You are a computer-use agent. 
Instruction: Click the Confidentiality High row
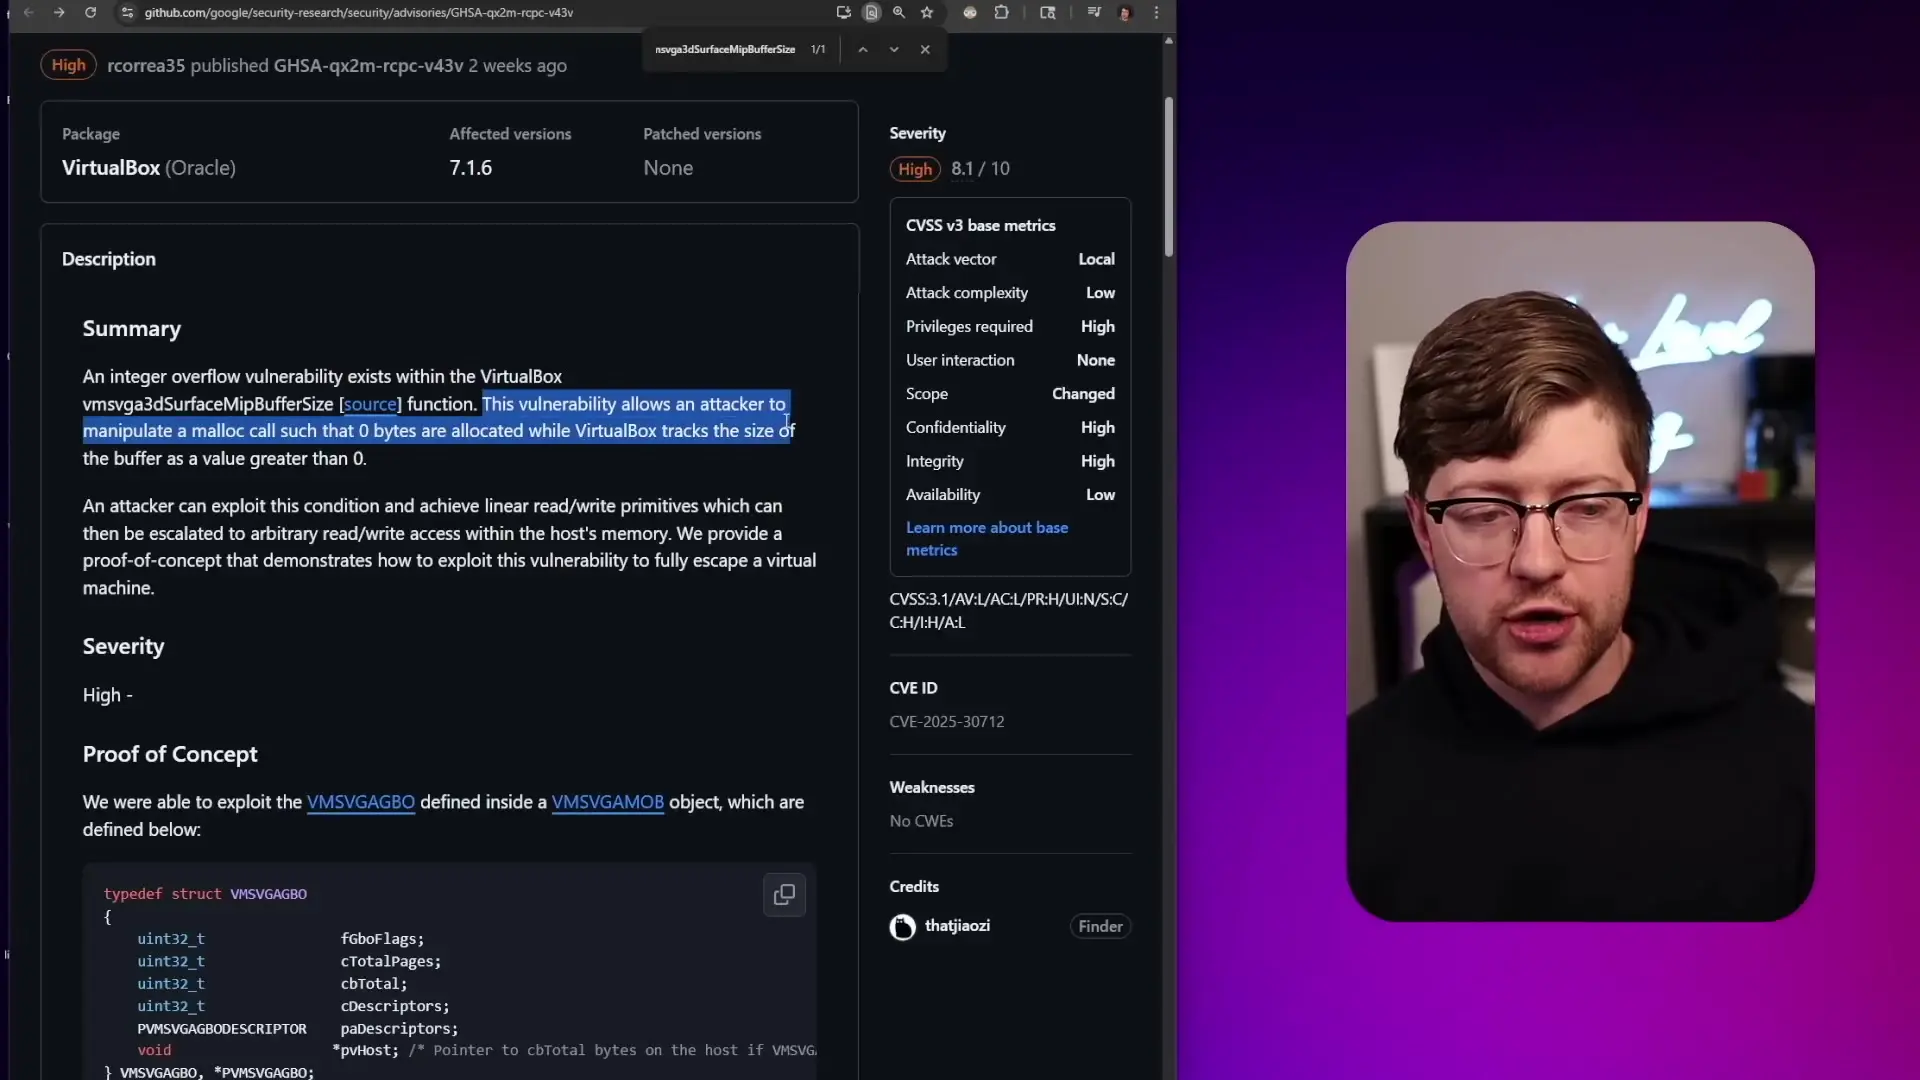click(x=1010, y=427)
